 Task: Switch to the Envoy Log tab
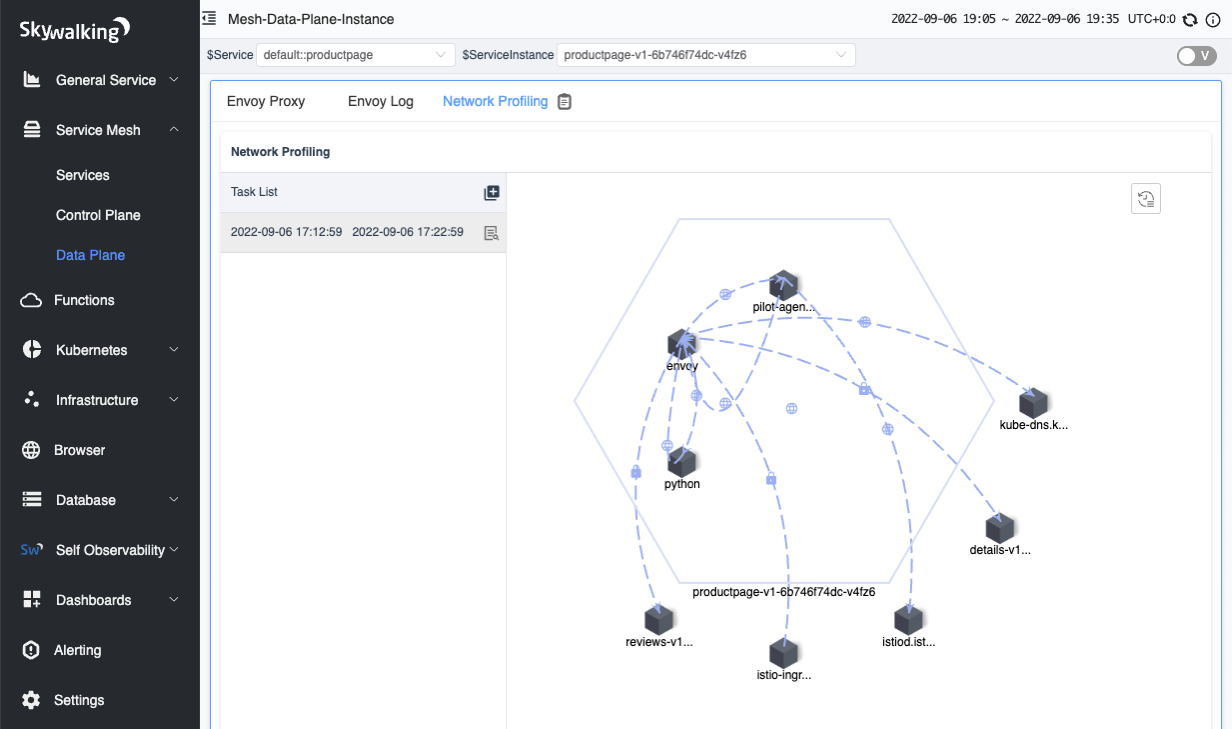point(380,101)
